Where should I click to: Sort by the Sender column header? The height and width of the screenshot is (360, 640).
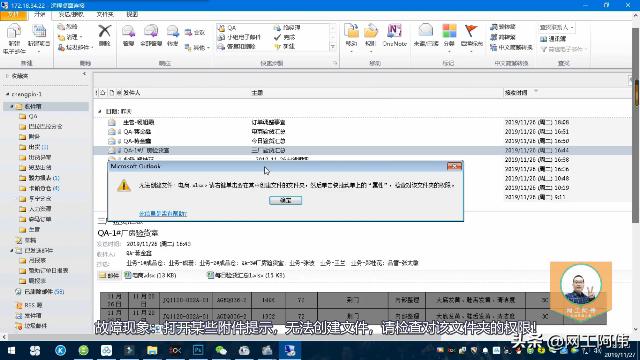coord(132,93)
